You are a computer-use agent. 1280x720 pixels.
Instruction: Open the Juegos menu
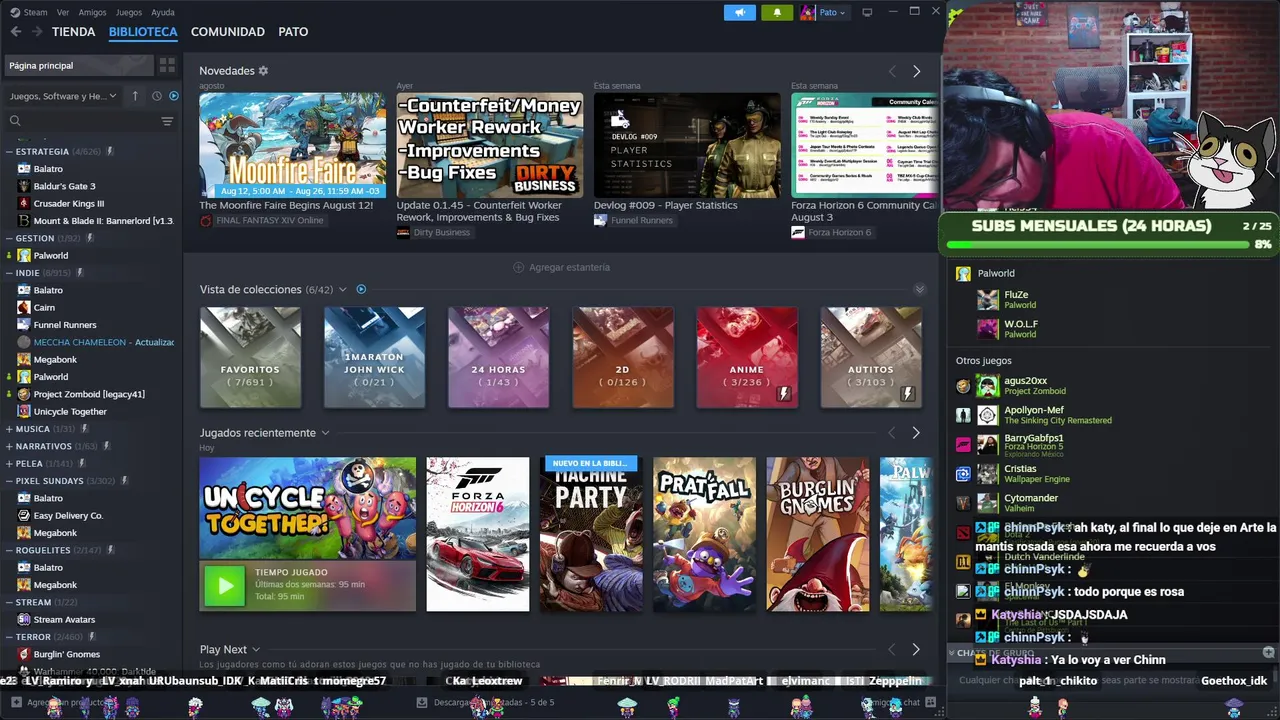129,13
